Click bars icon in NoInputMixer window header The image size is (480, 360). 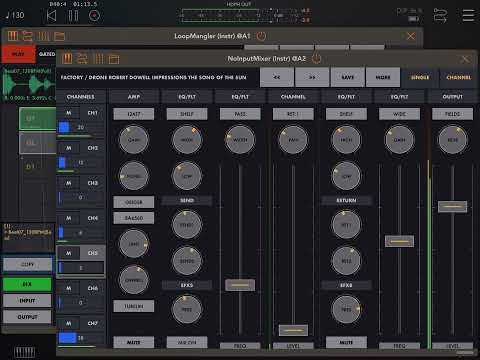(x=98, y=59)
